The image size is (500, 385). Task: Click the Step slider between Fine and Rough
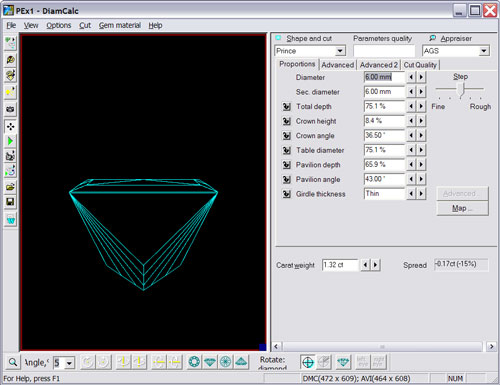click(x=461, y=90)
